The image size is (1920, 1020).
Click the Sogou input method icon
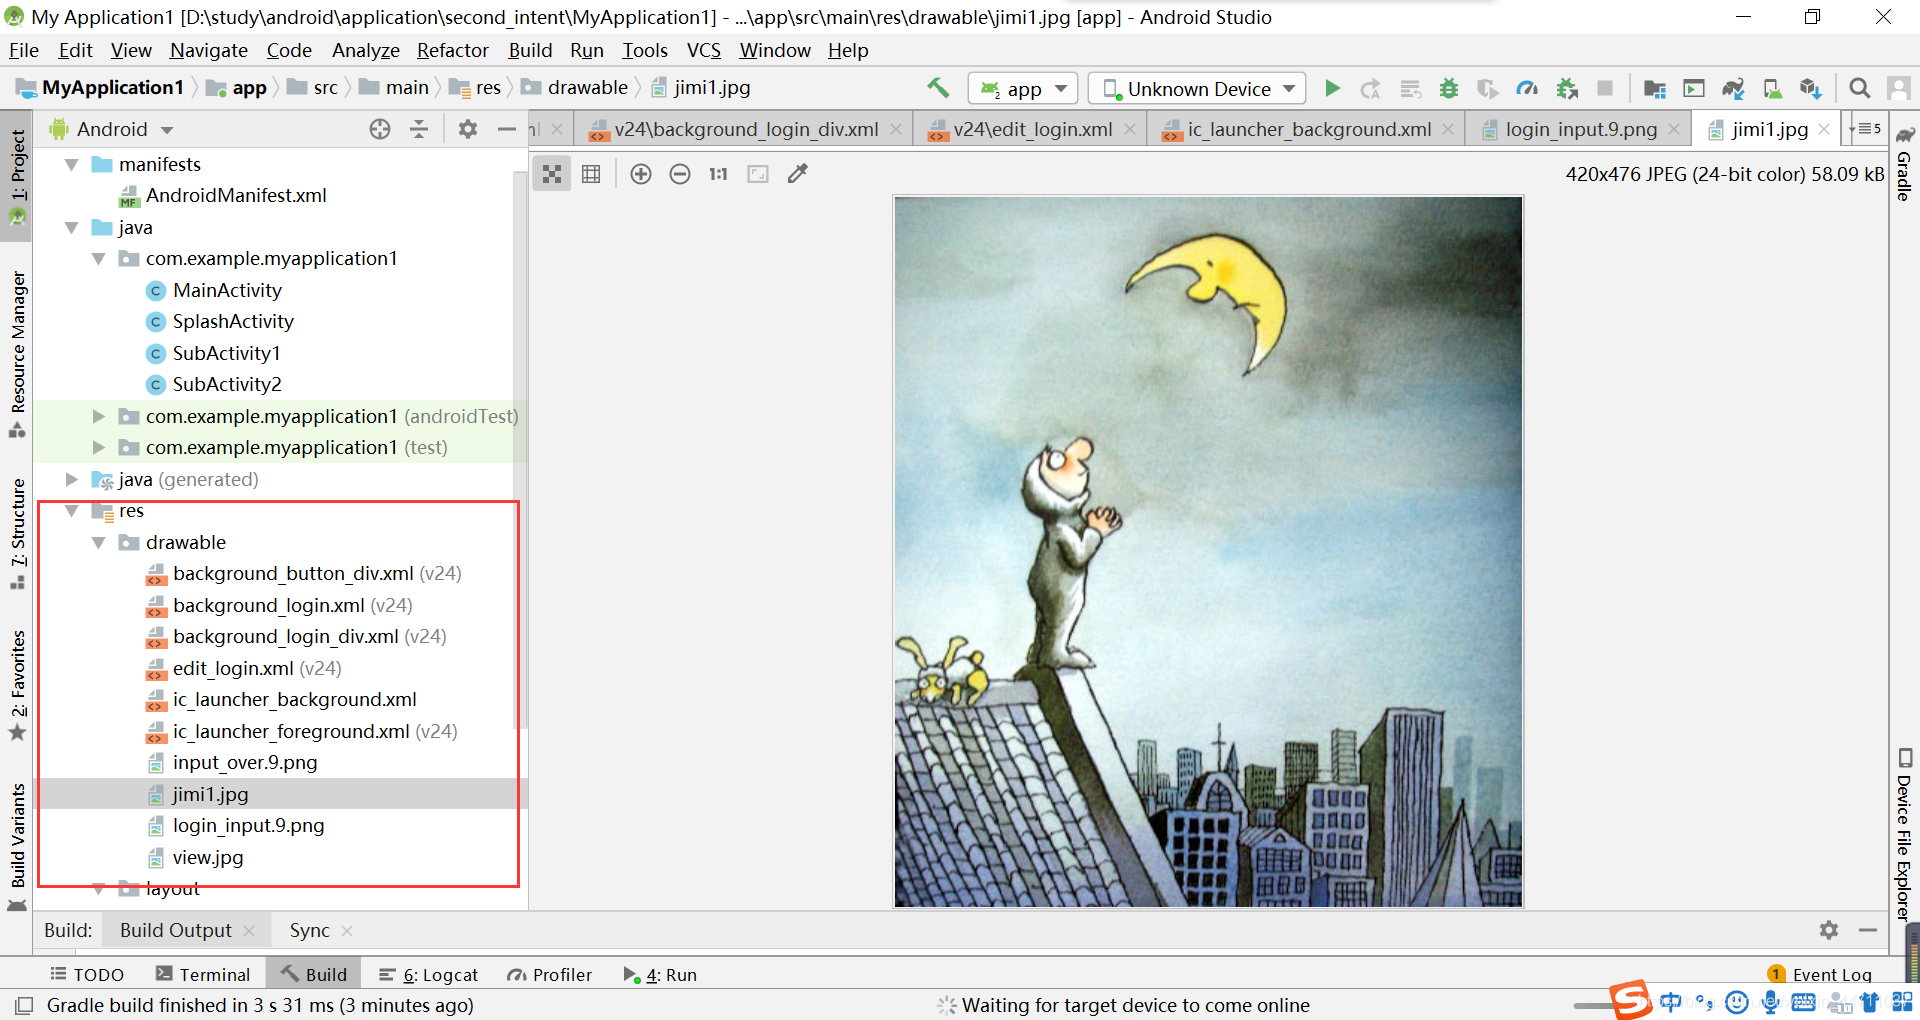coord(1630,999)
